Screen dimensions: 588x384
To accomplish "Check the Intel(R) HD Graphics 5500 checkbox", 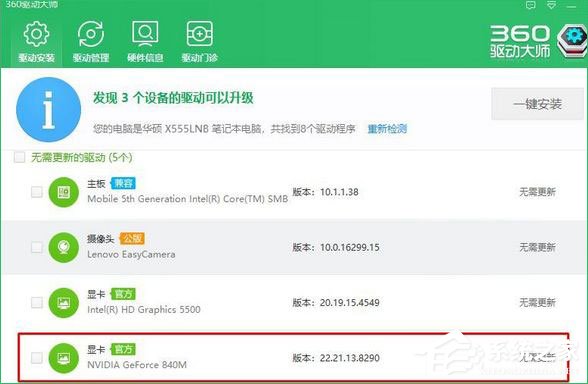I will [x=37, y=302].
